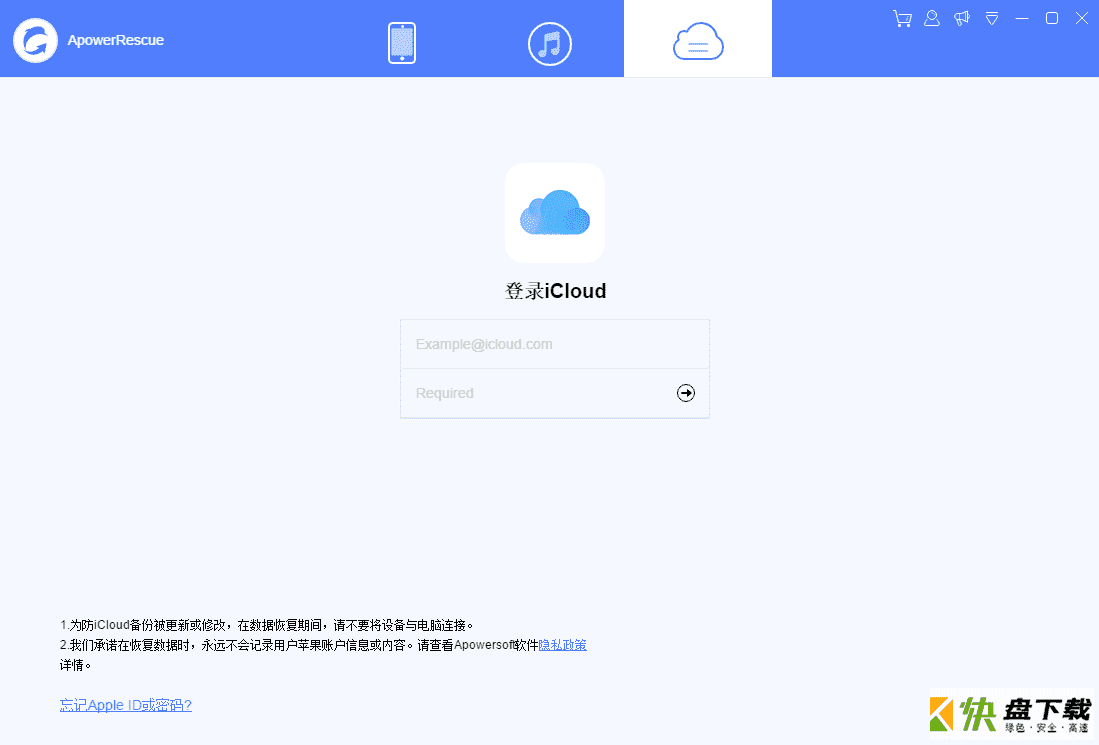Click the iCloud cloud logo image
The width and height of the screenshot is (1099, 745).
[x=555, y=213]
